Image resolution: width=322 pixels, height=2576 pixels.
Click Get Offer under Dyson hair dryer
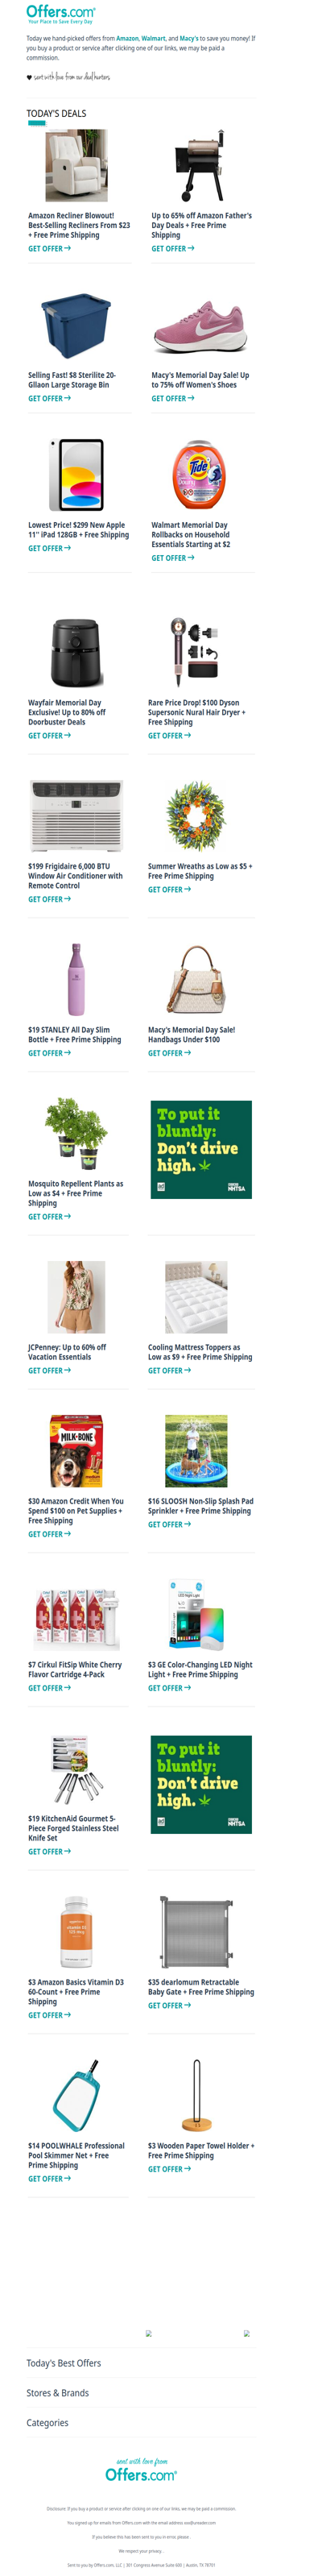(169, 736)
